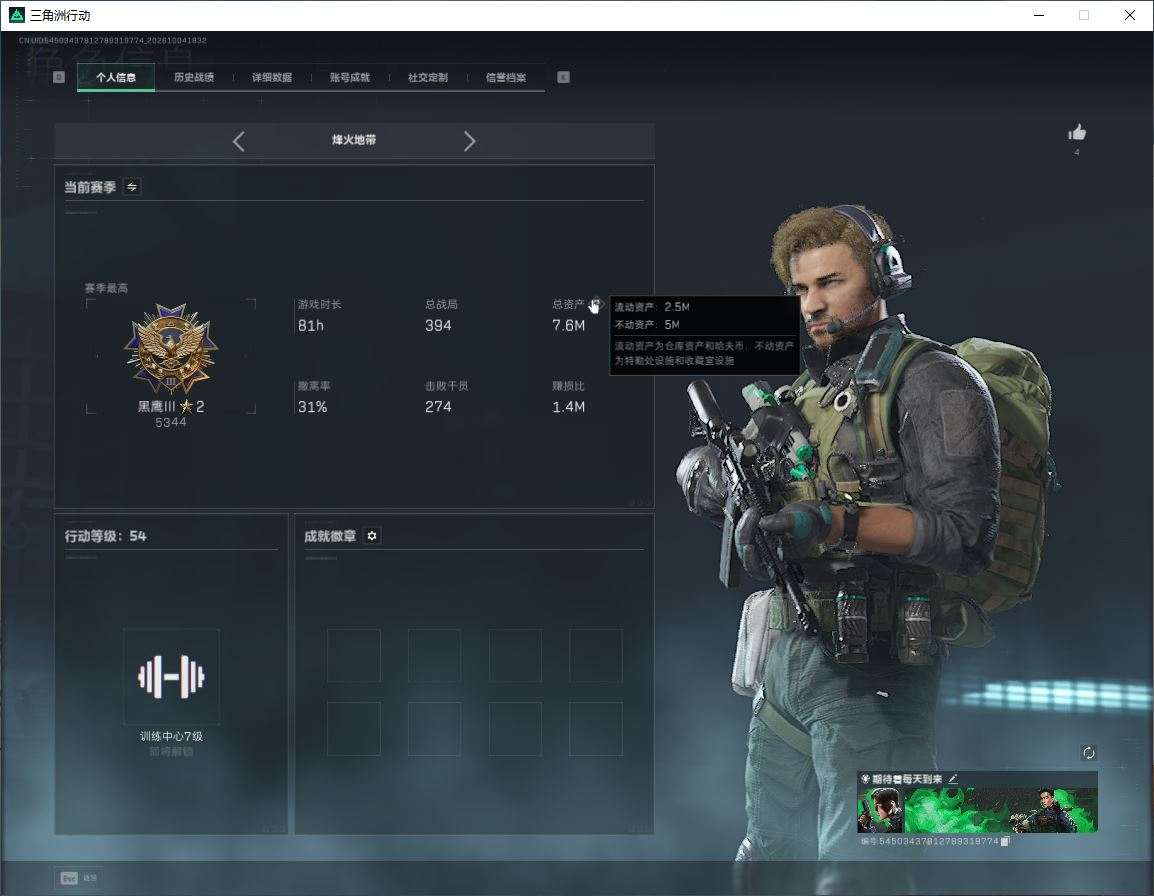Select the 社交定制 tab
This screenshot has width=1154, height=896.
428,77
